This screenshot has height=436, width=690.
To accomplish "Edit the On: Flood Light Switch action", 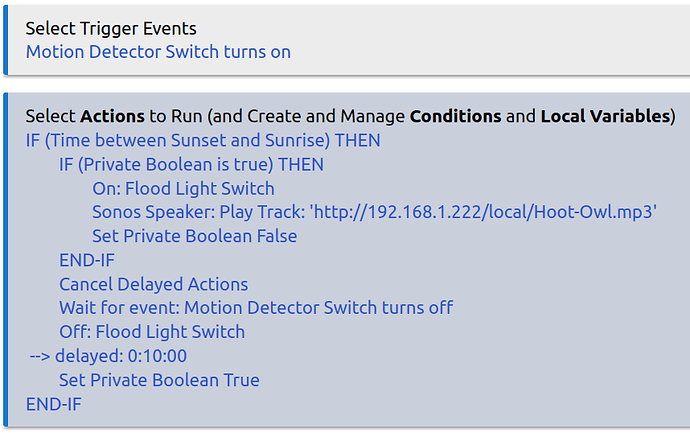I will pyautogui.click(x=183, y=188).
